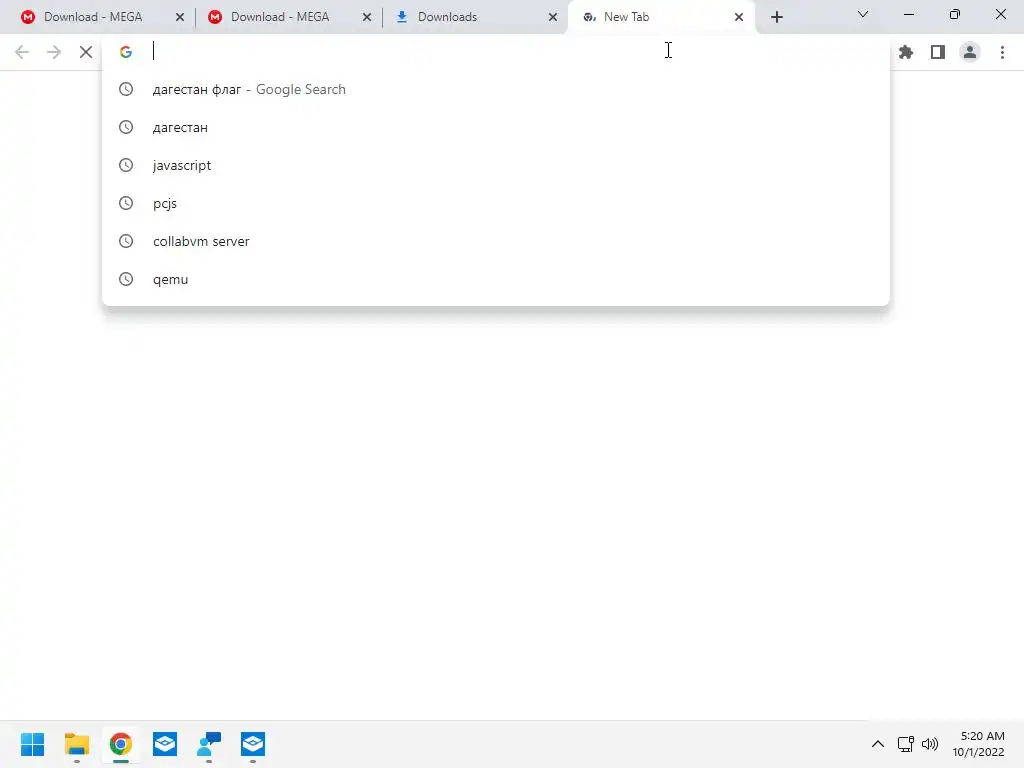Open Chrome three-dot menu
The image size is (1024, 768).
tap(1002, 52)
